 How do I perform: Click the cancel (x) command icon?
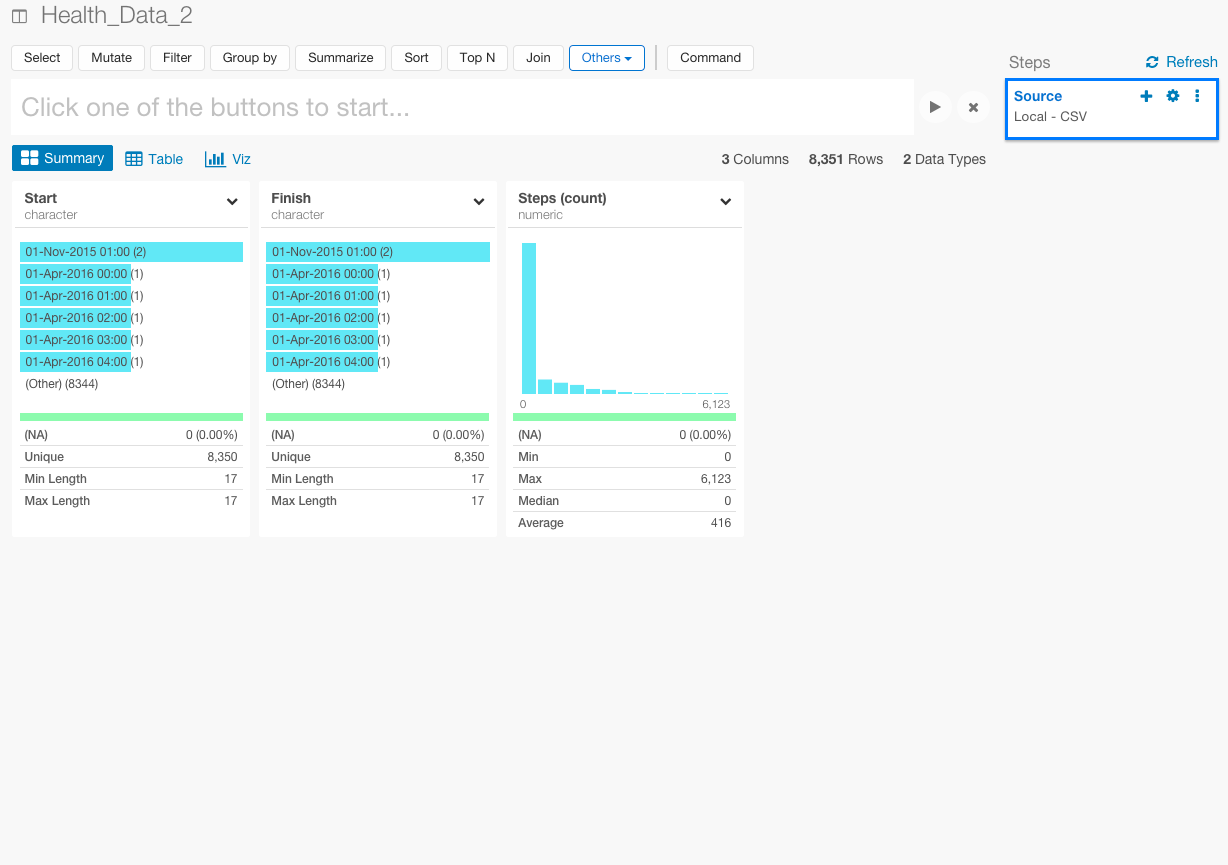973,107
